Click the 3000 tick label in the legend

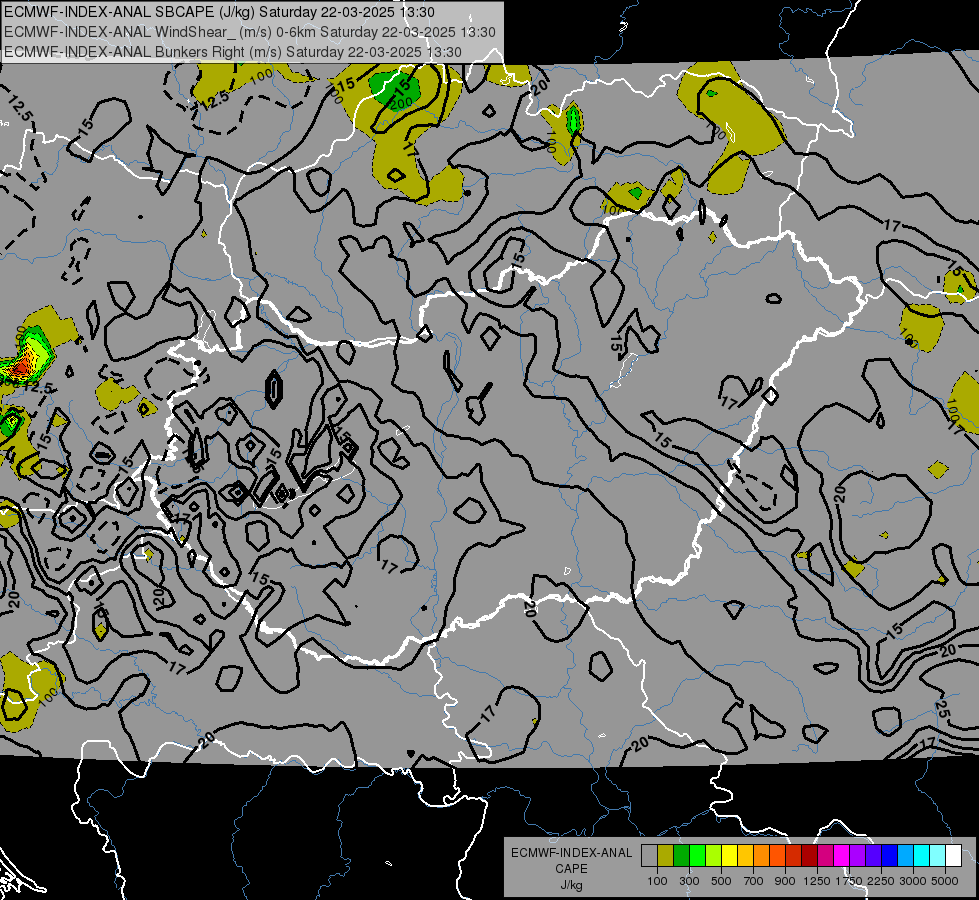tap(913, 881)
